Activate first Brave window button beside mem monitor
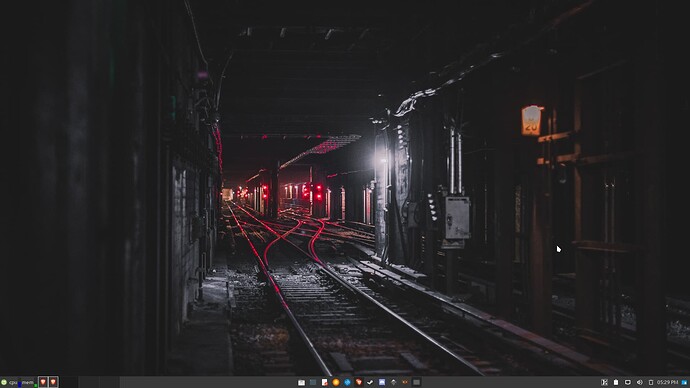Viewport: 690px width, 388px height. (x=43, y=382)
